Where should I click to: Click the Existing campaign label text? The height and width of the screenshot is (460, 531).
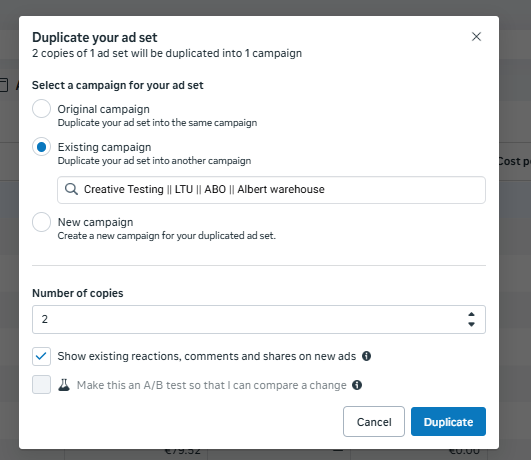tap(104, 147)
